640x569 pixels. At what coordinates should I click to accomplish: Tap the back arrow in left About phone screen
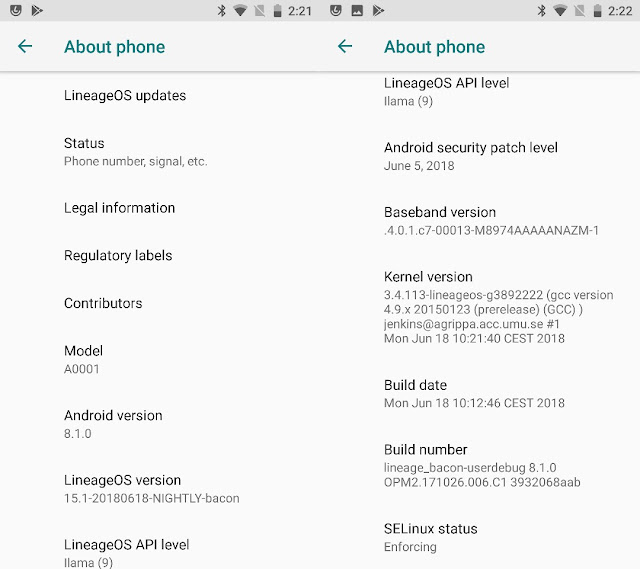point(25,46)
